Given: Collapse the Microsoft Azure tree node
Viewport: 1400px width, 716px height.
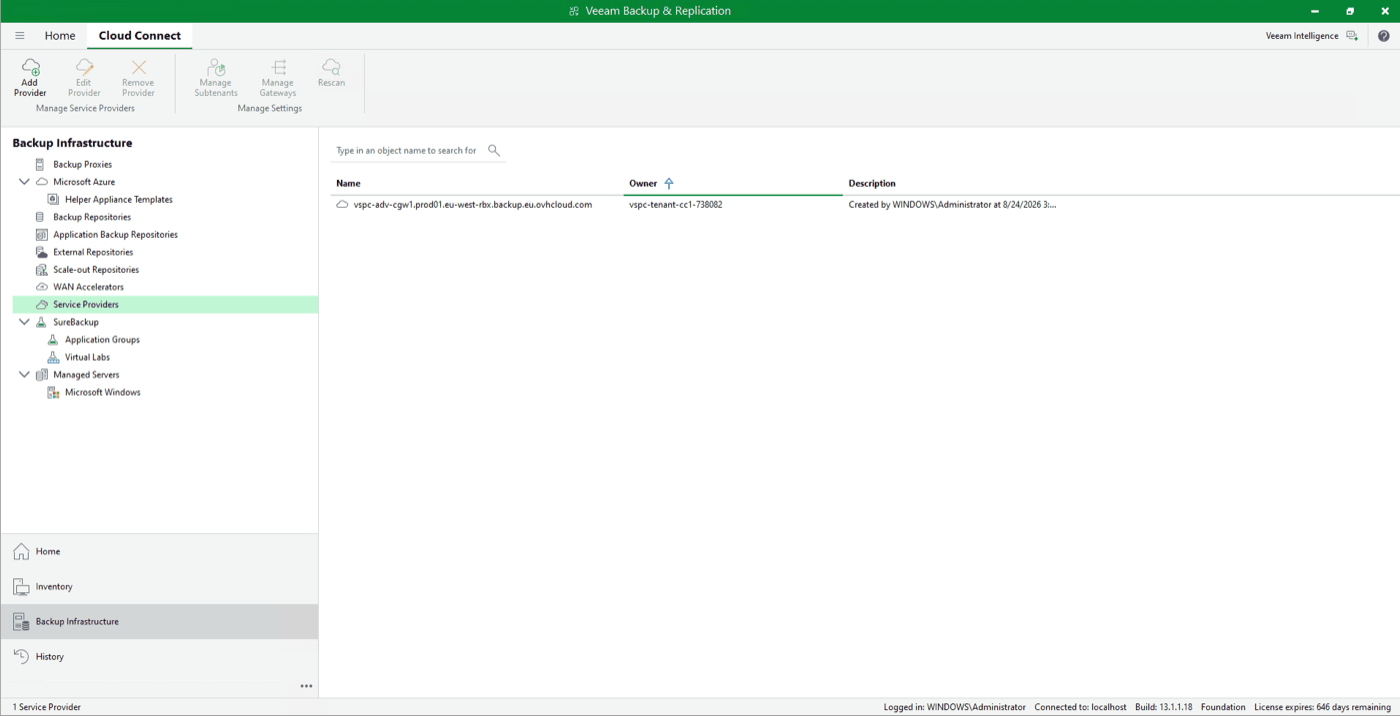Looking at the screenshot, I should pos(24,182).
